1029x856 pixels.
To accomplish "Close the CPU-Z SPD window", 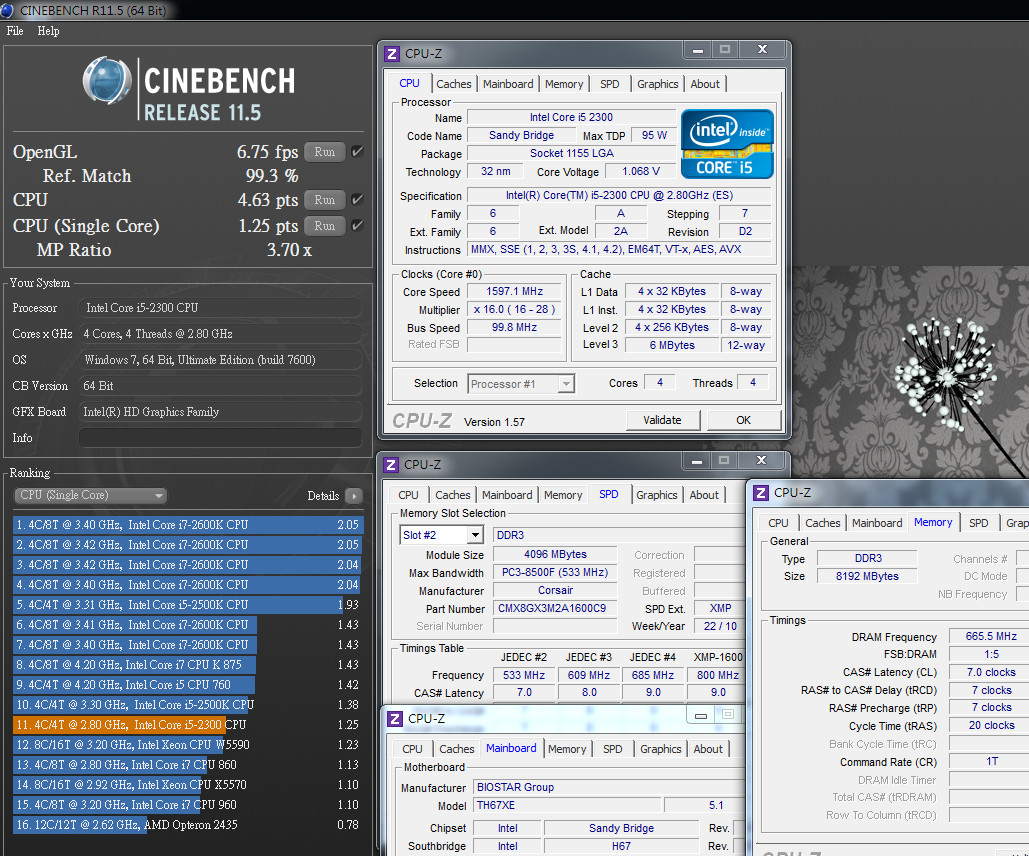I will click(761, 461).
